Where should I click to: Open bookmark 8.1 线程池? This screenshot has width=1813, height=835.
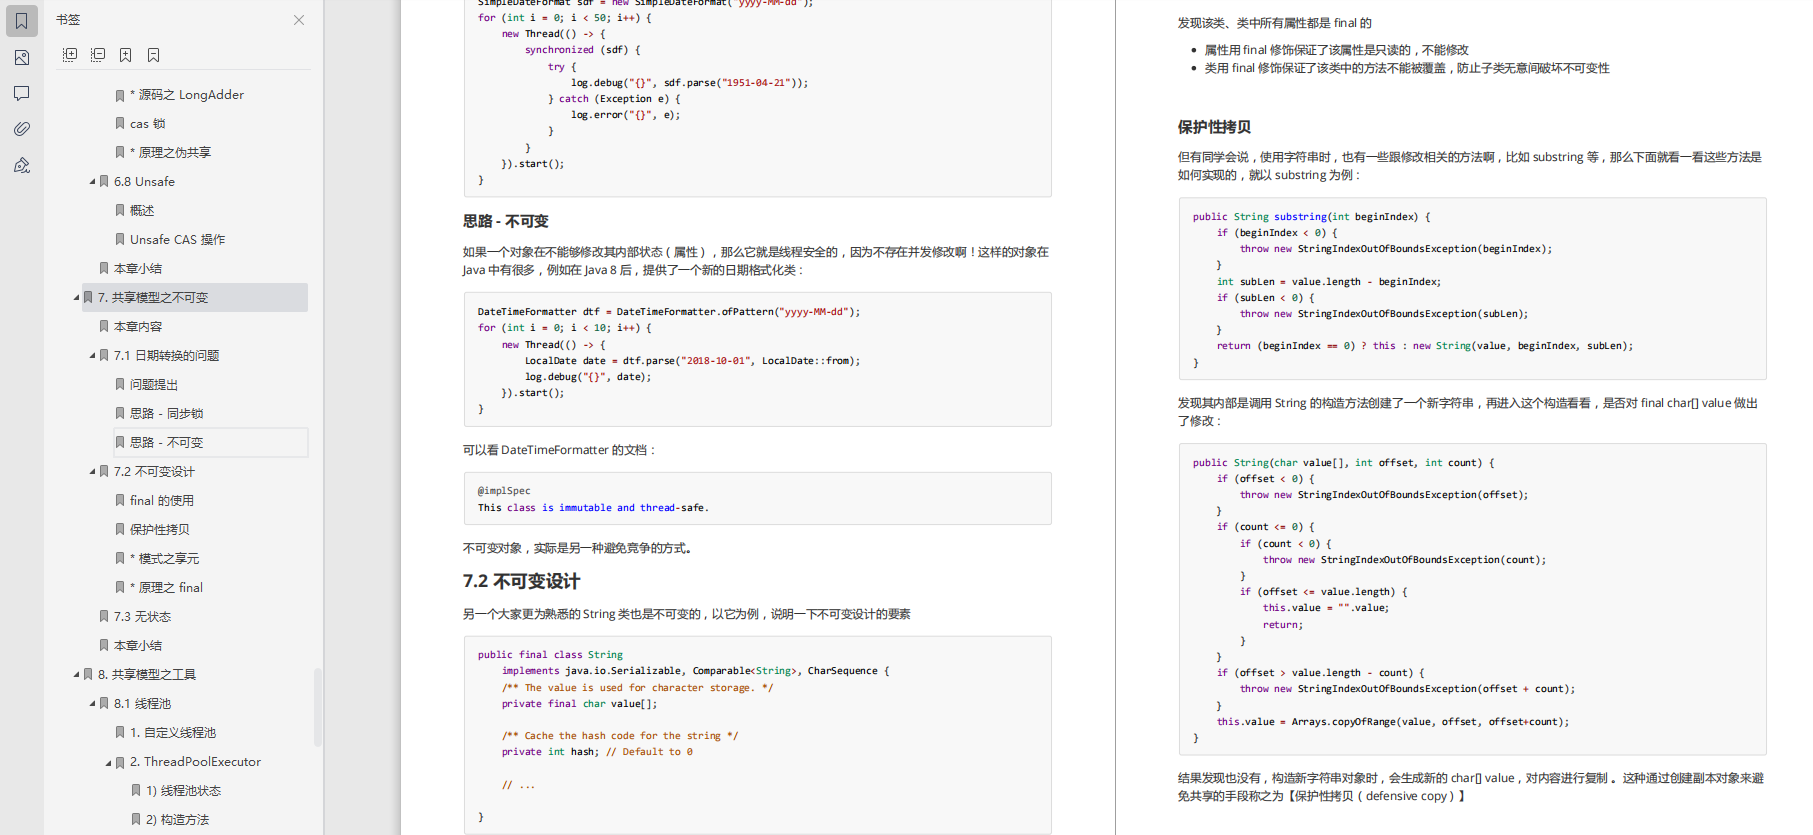click(142, 704)
